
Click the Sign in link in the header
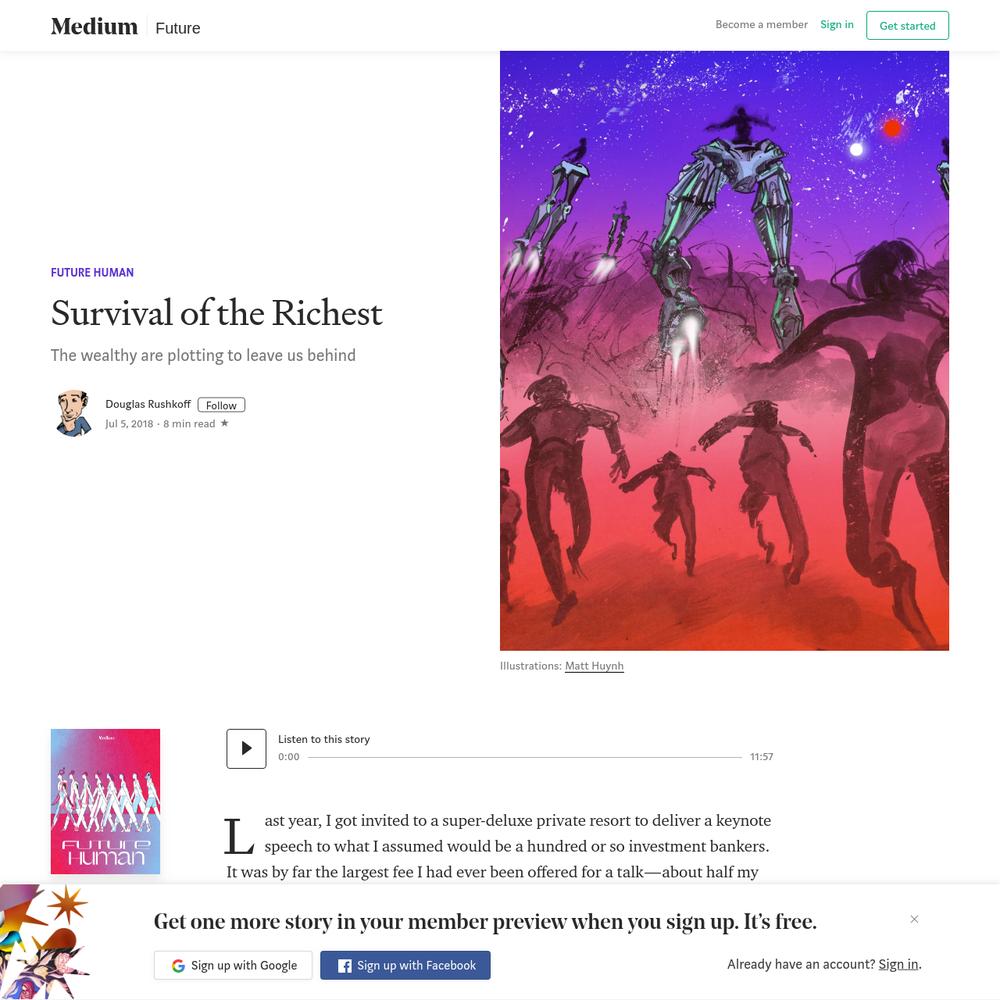click(x=837, y=24)
